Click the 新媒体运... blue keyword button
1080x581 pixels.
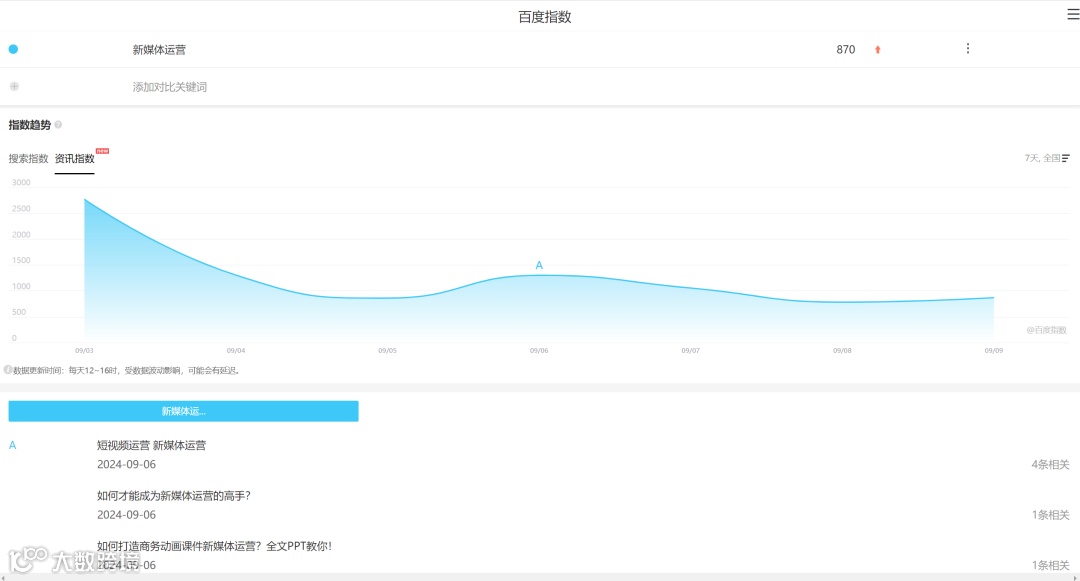pos(183,411)
